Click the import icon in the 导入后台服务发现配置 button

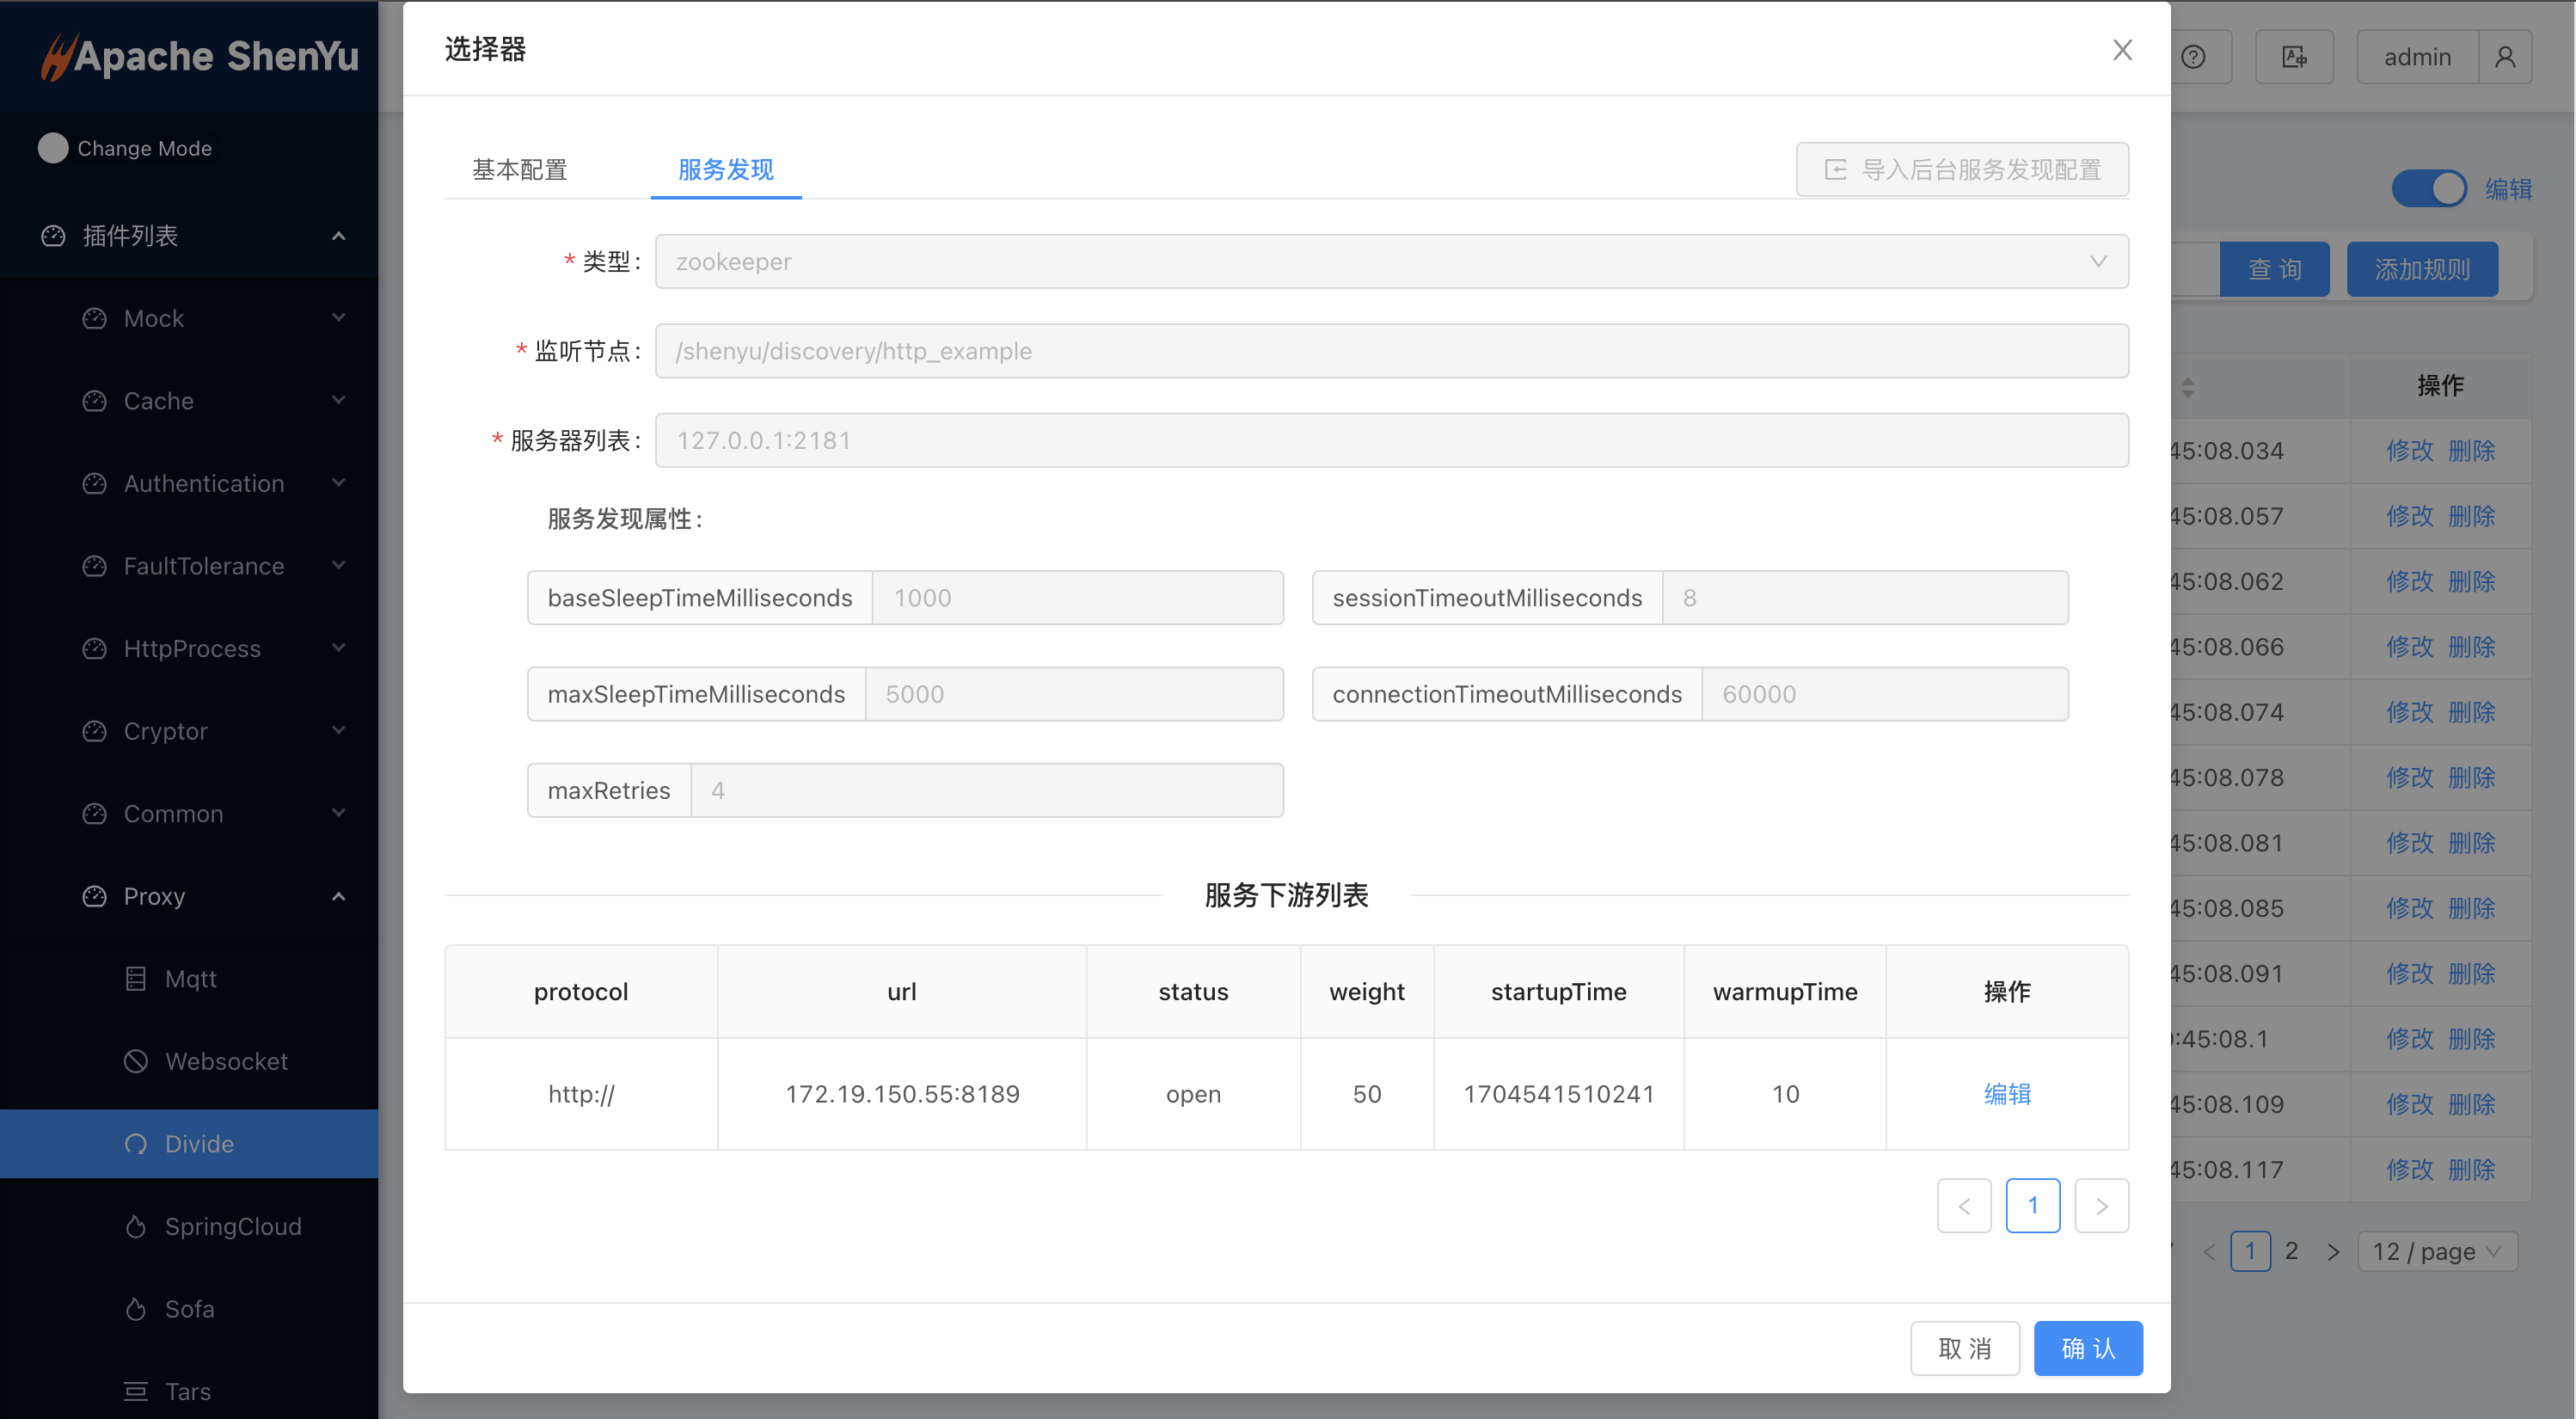1836,170
